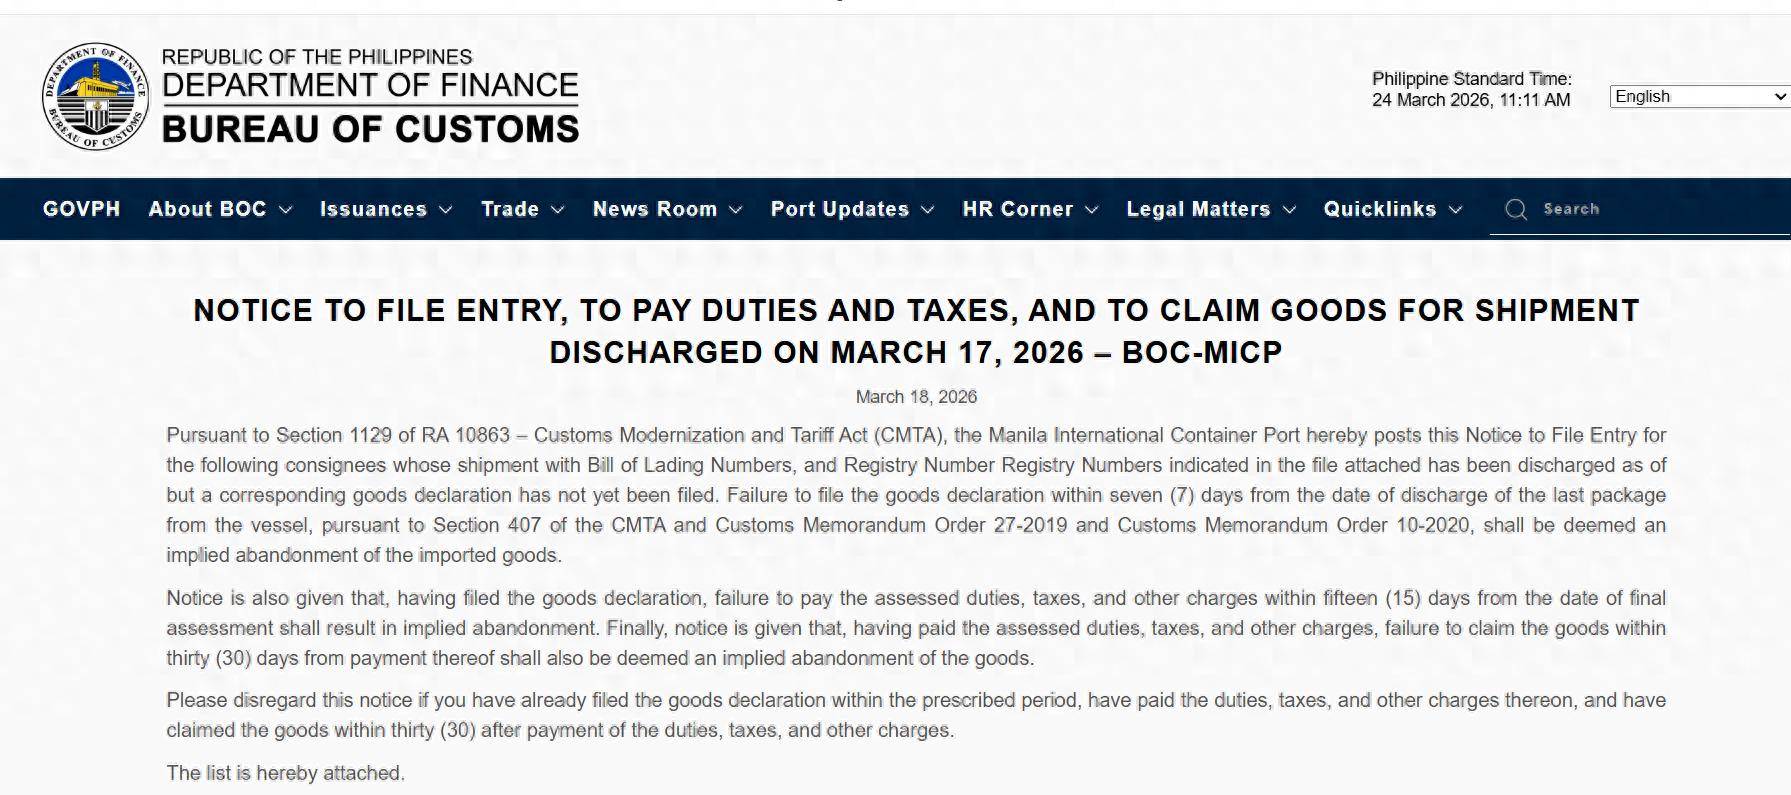Click the HR Corner menu item
The height and width of the screenshot is (795, 1791).
tap(1017, 209)
